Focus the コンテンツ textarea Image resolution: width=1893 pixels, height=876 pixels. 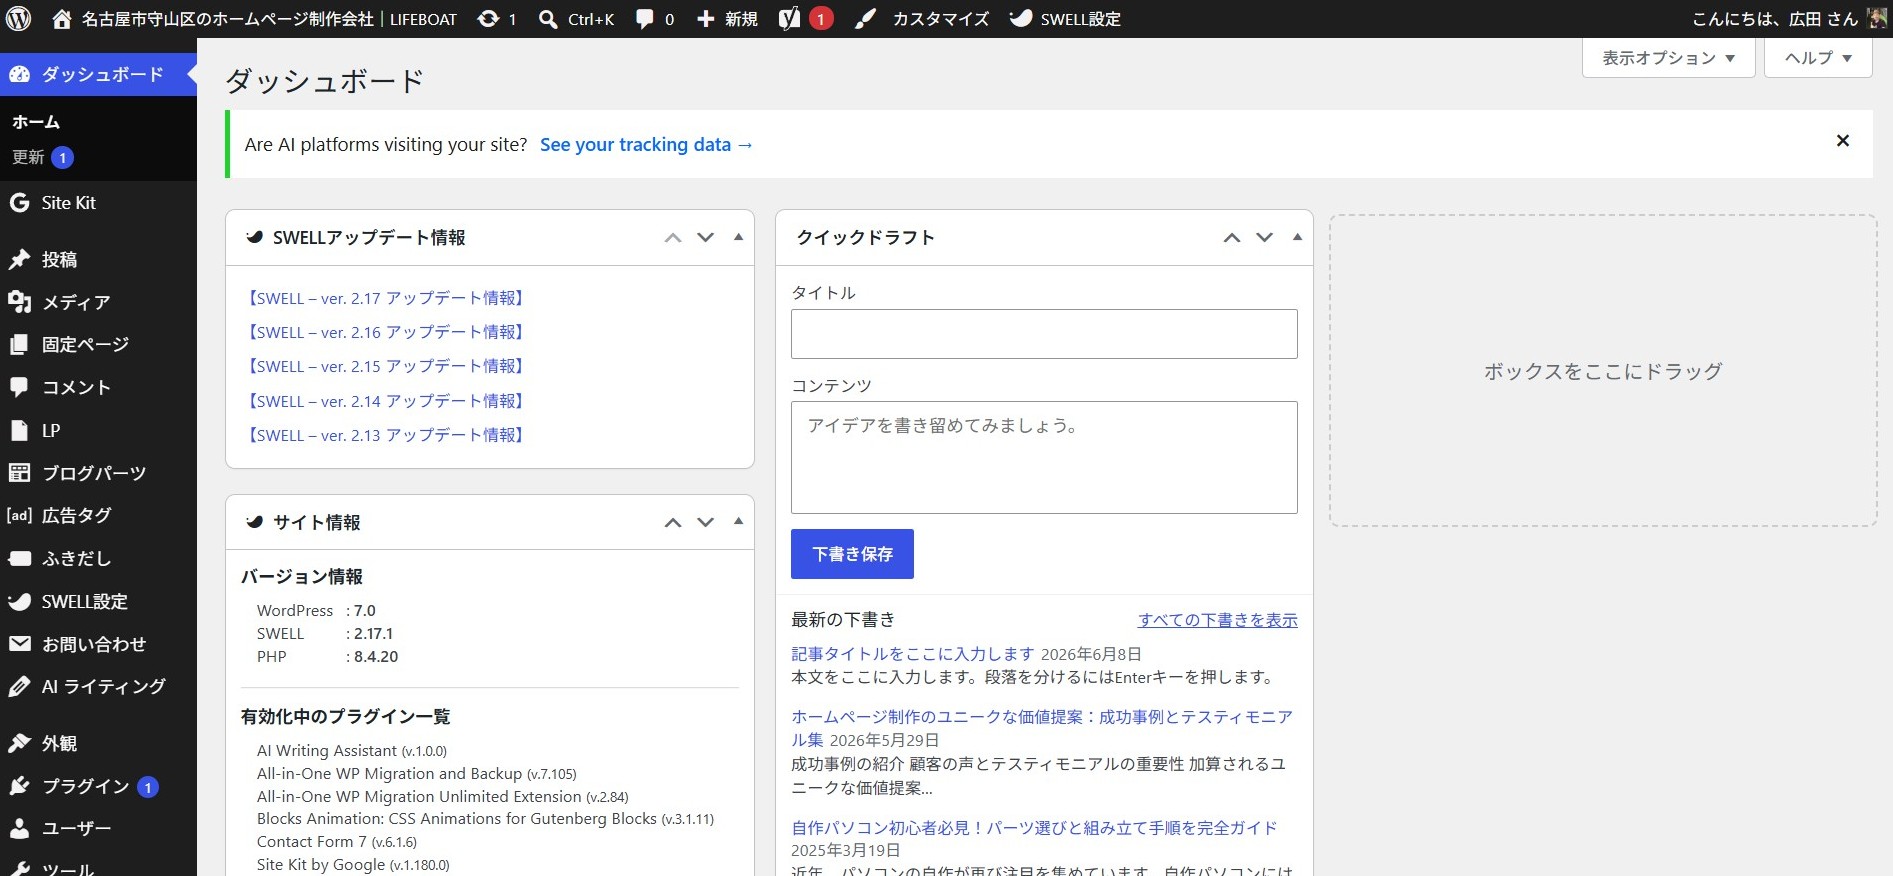[x=1044, y=458]
